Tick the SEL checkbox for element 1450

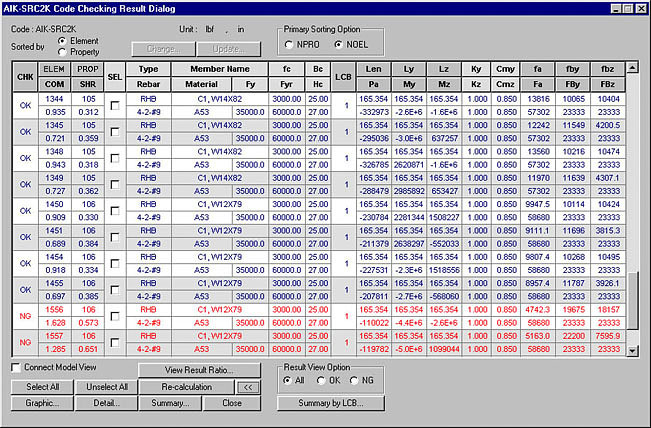click(115, 211)
